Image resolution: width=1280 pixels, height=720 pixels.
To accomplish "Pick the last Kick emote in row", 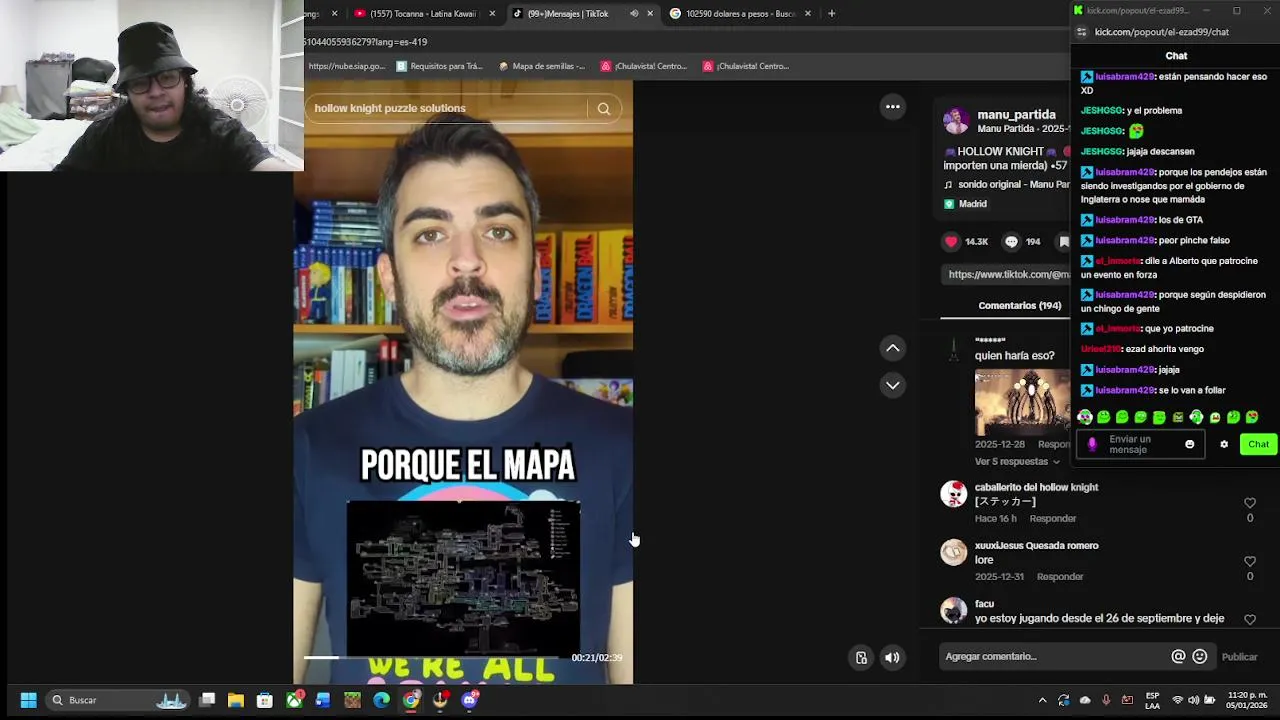I will click(1251, 417).
